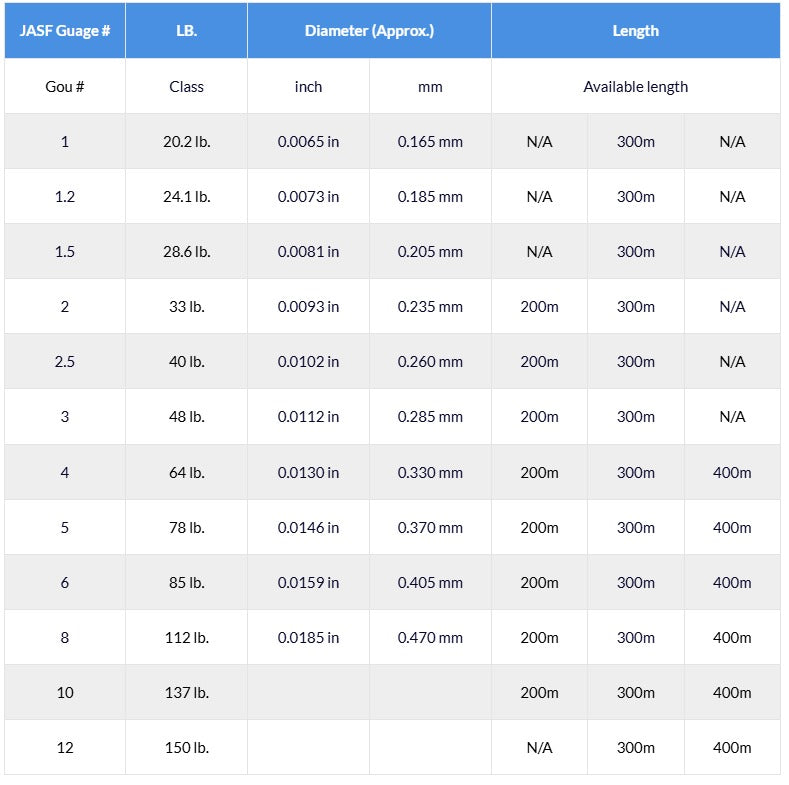Click the 0.0159 in diameter cell
This screenshot has width=789, height=785.
[x=308, y=582]
